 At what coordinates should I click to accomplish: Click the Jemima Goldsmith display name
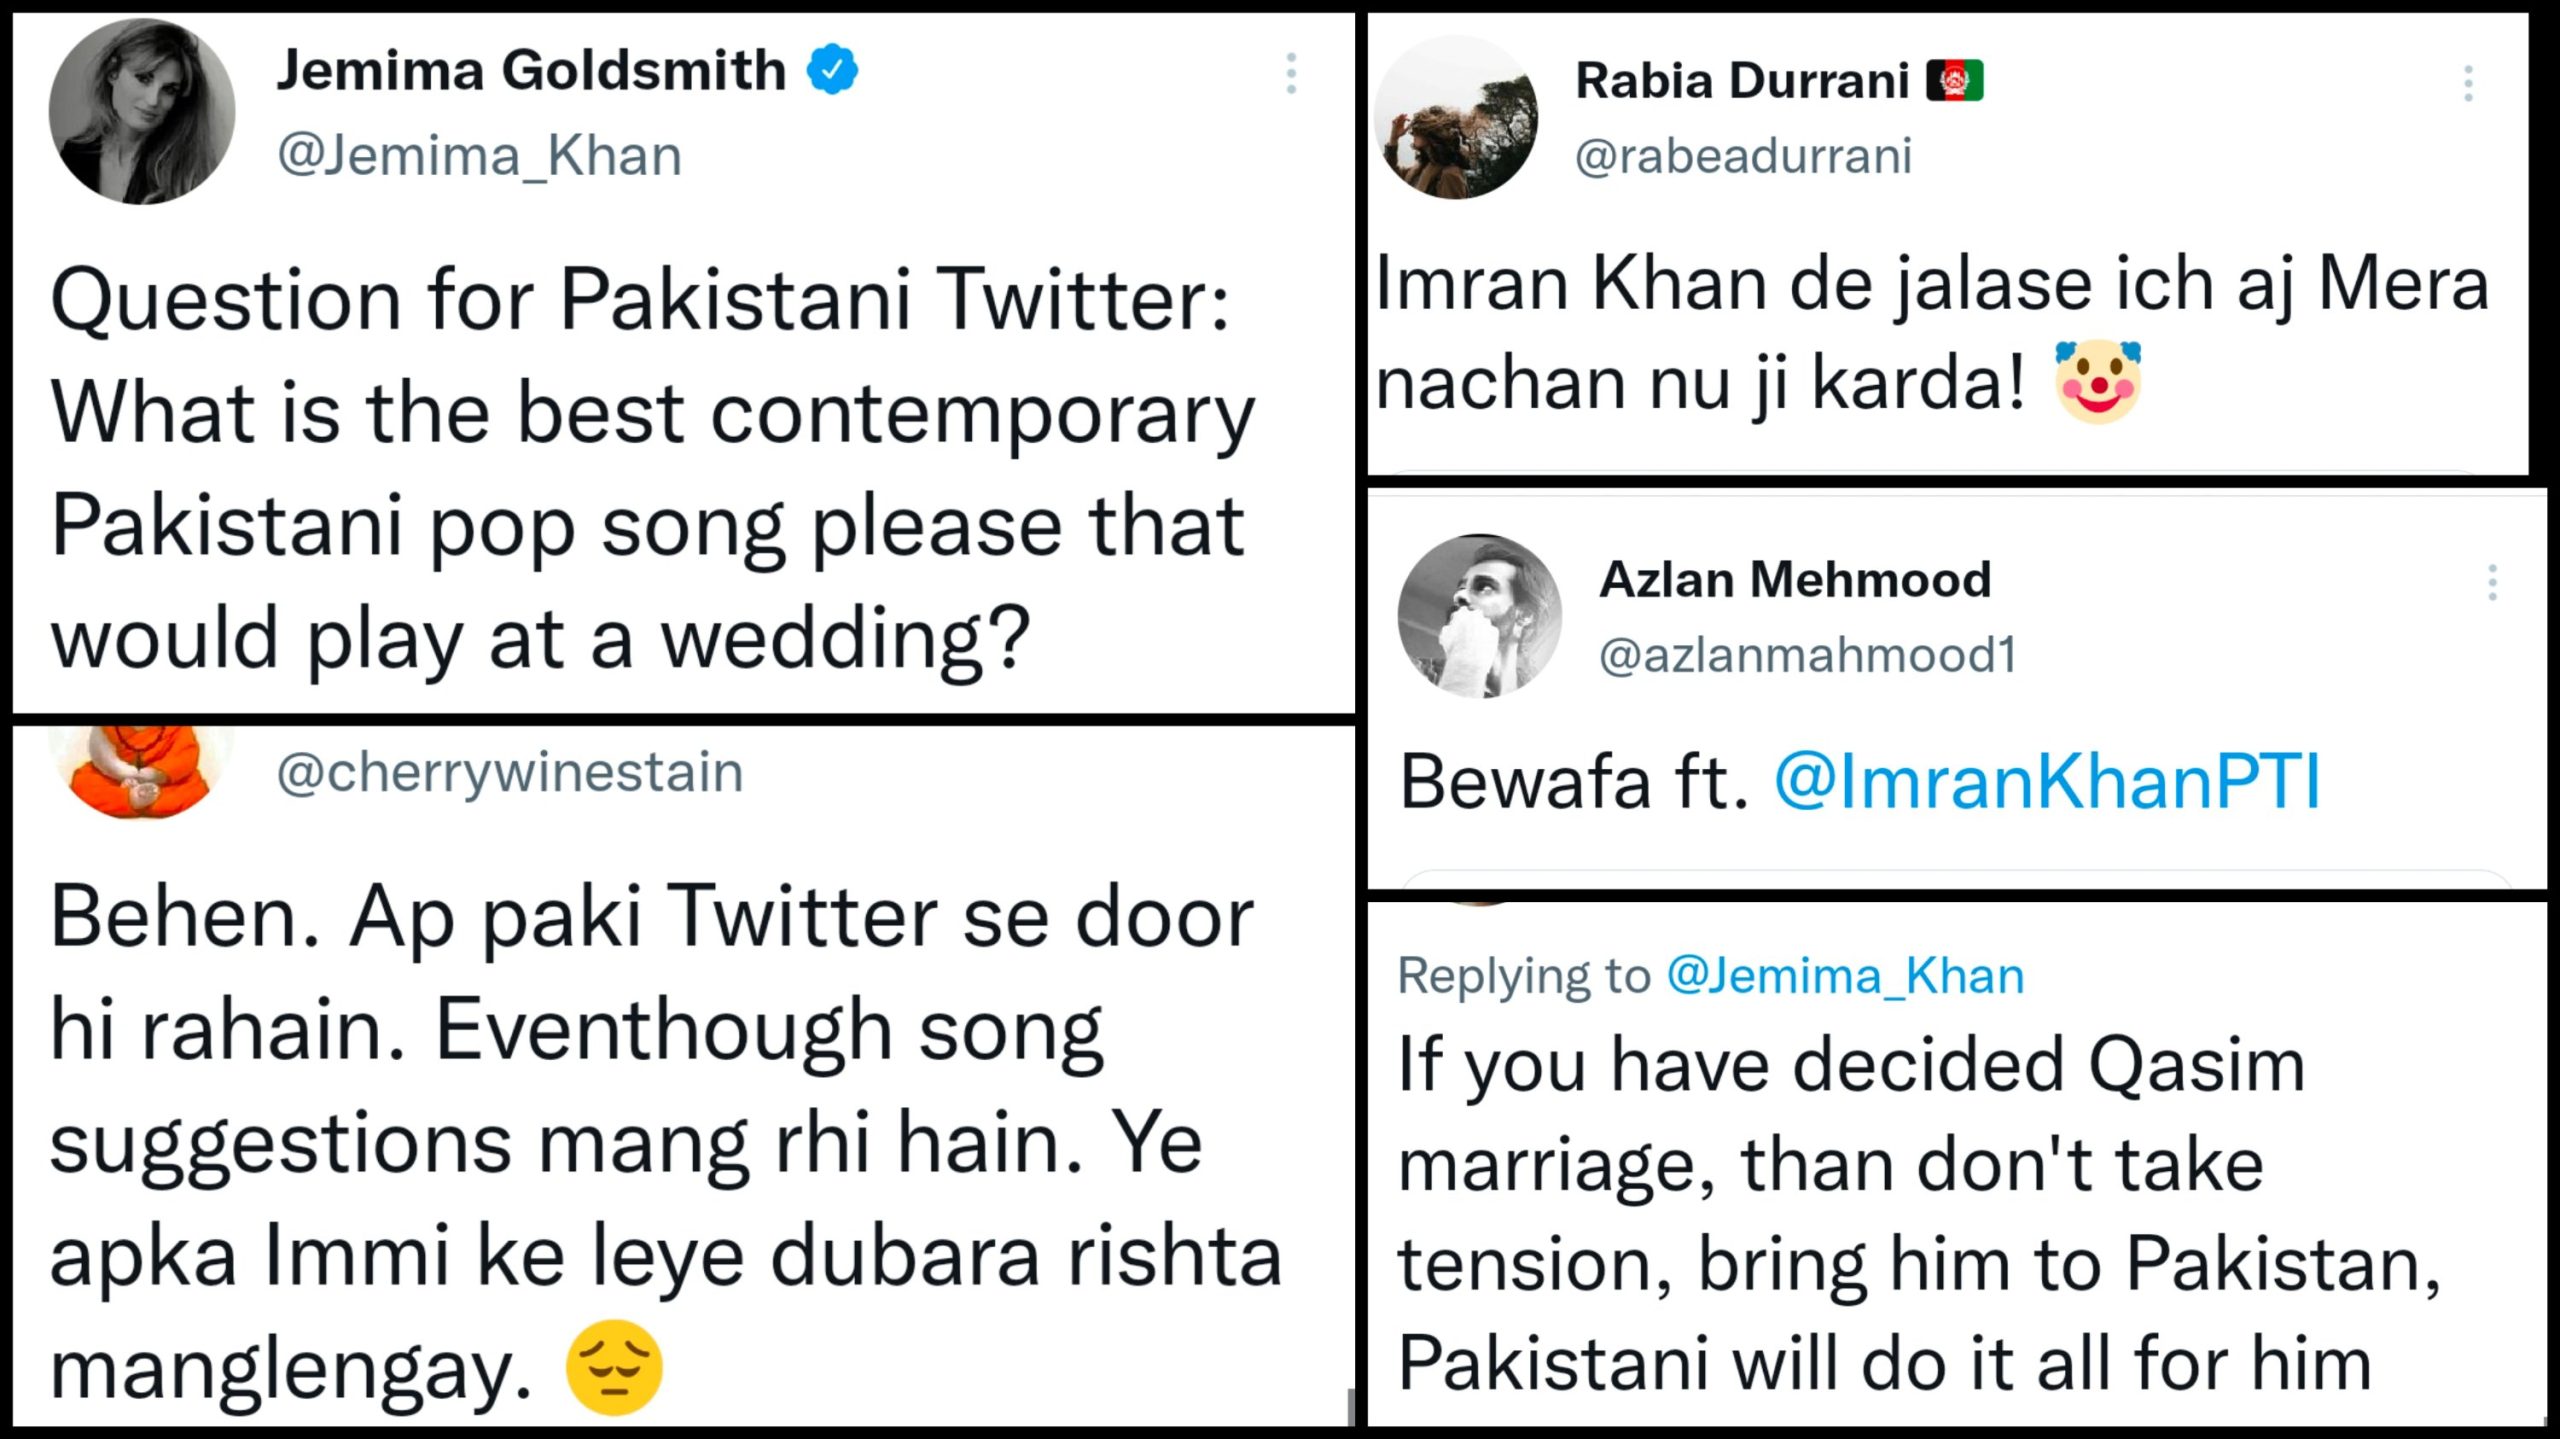pos(531,71)
